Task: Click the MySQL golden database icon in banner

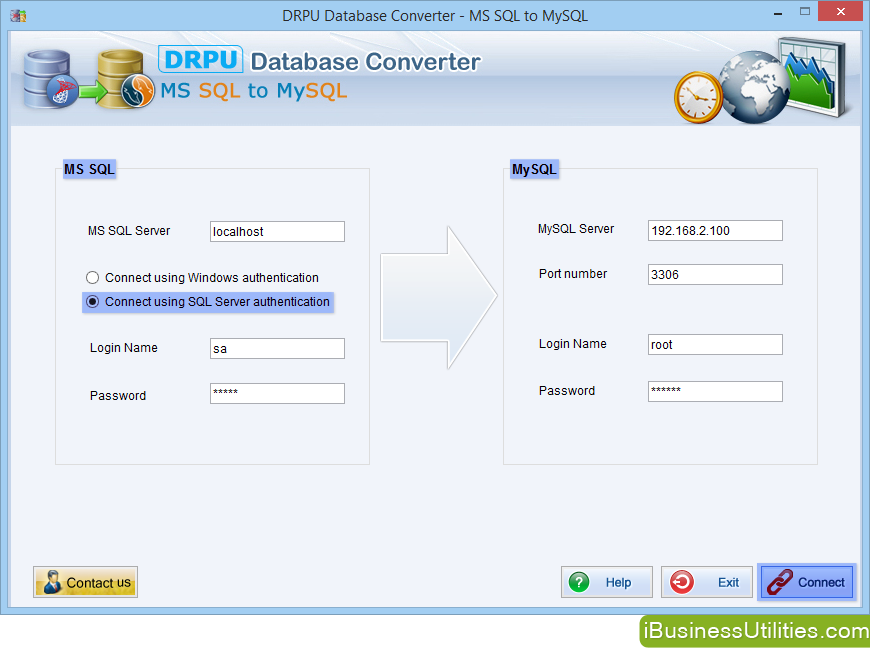Action: (x=126, y=79)
